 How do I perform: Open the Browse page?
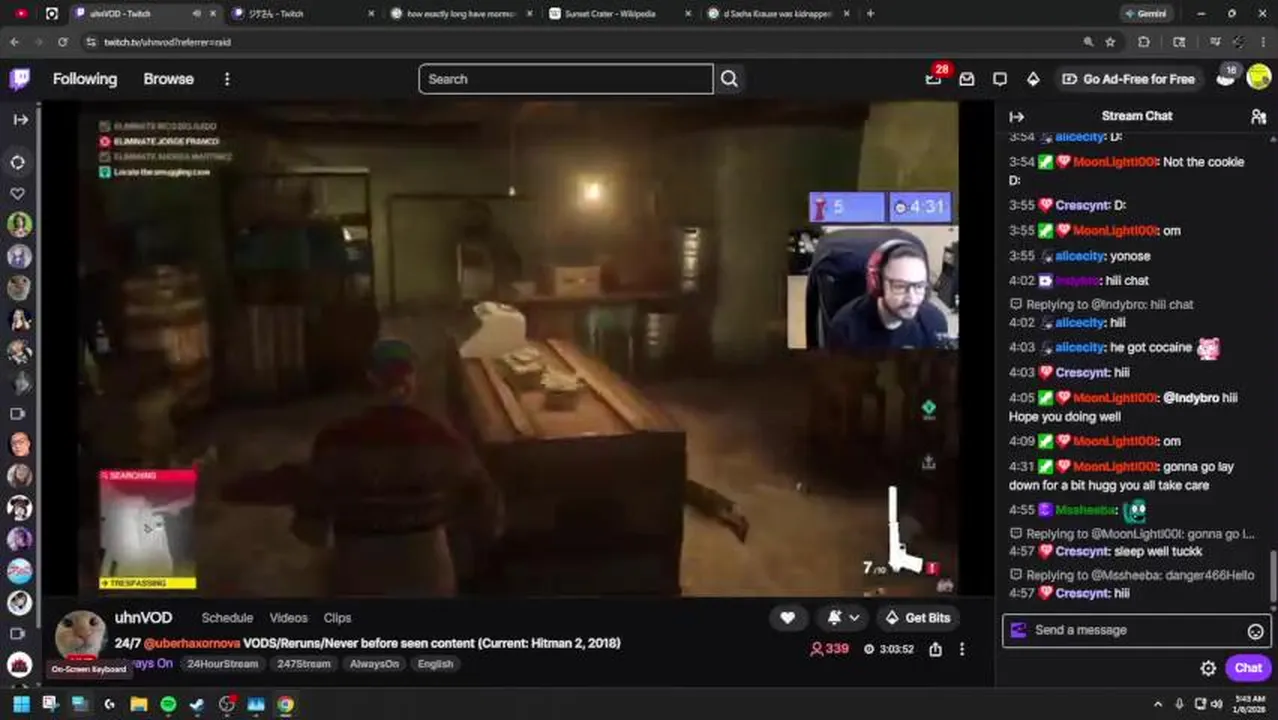tap(168, 79)
